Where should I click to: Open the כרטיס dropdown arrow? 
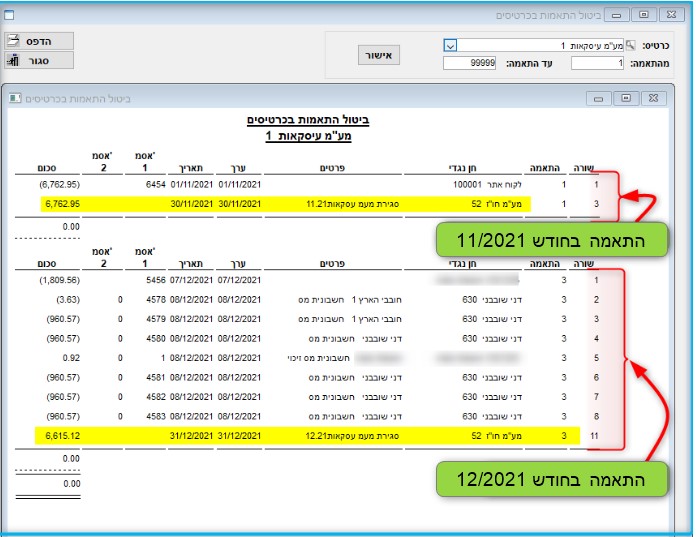(x=450, y=45)
